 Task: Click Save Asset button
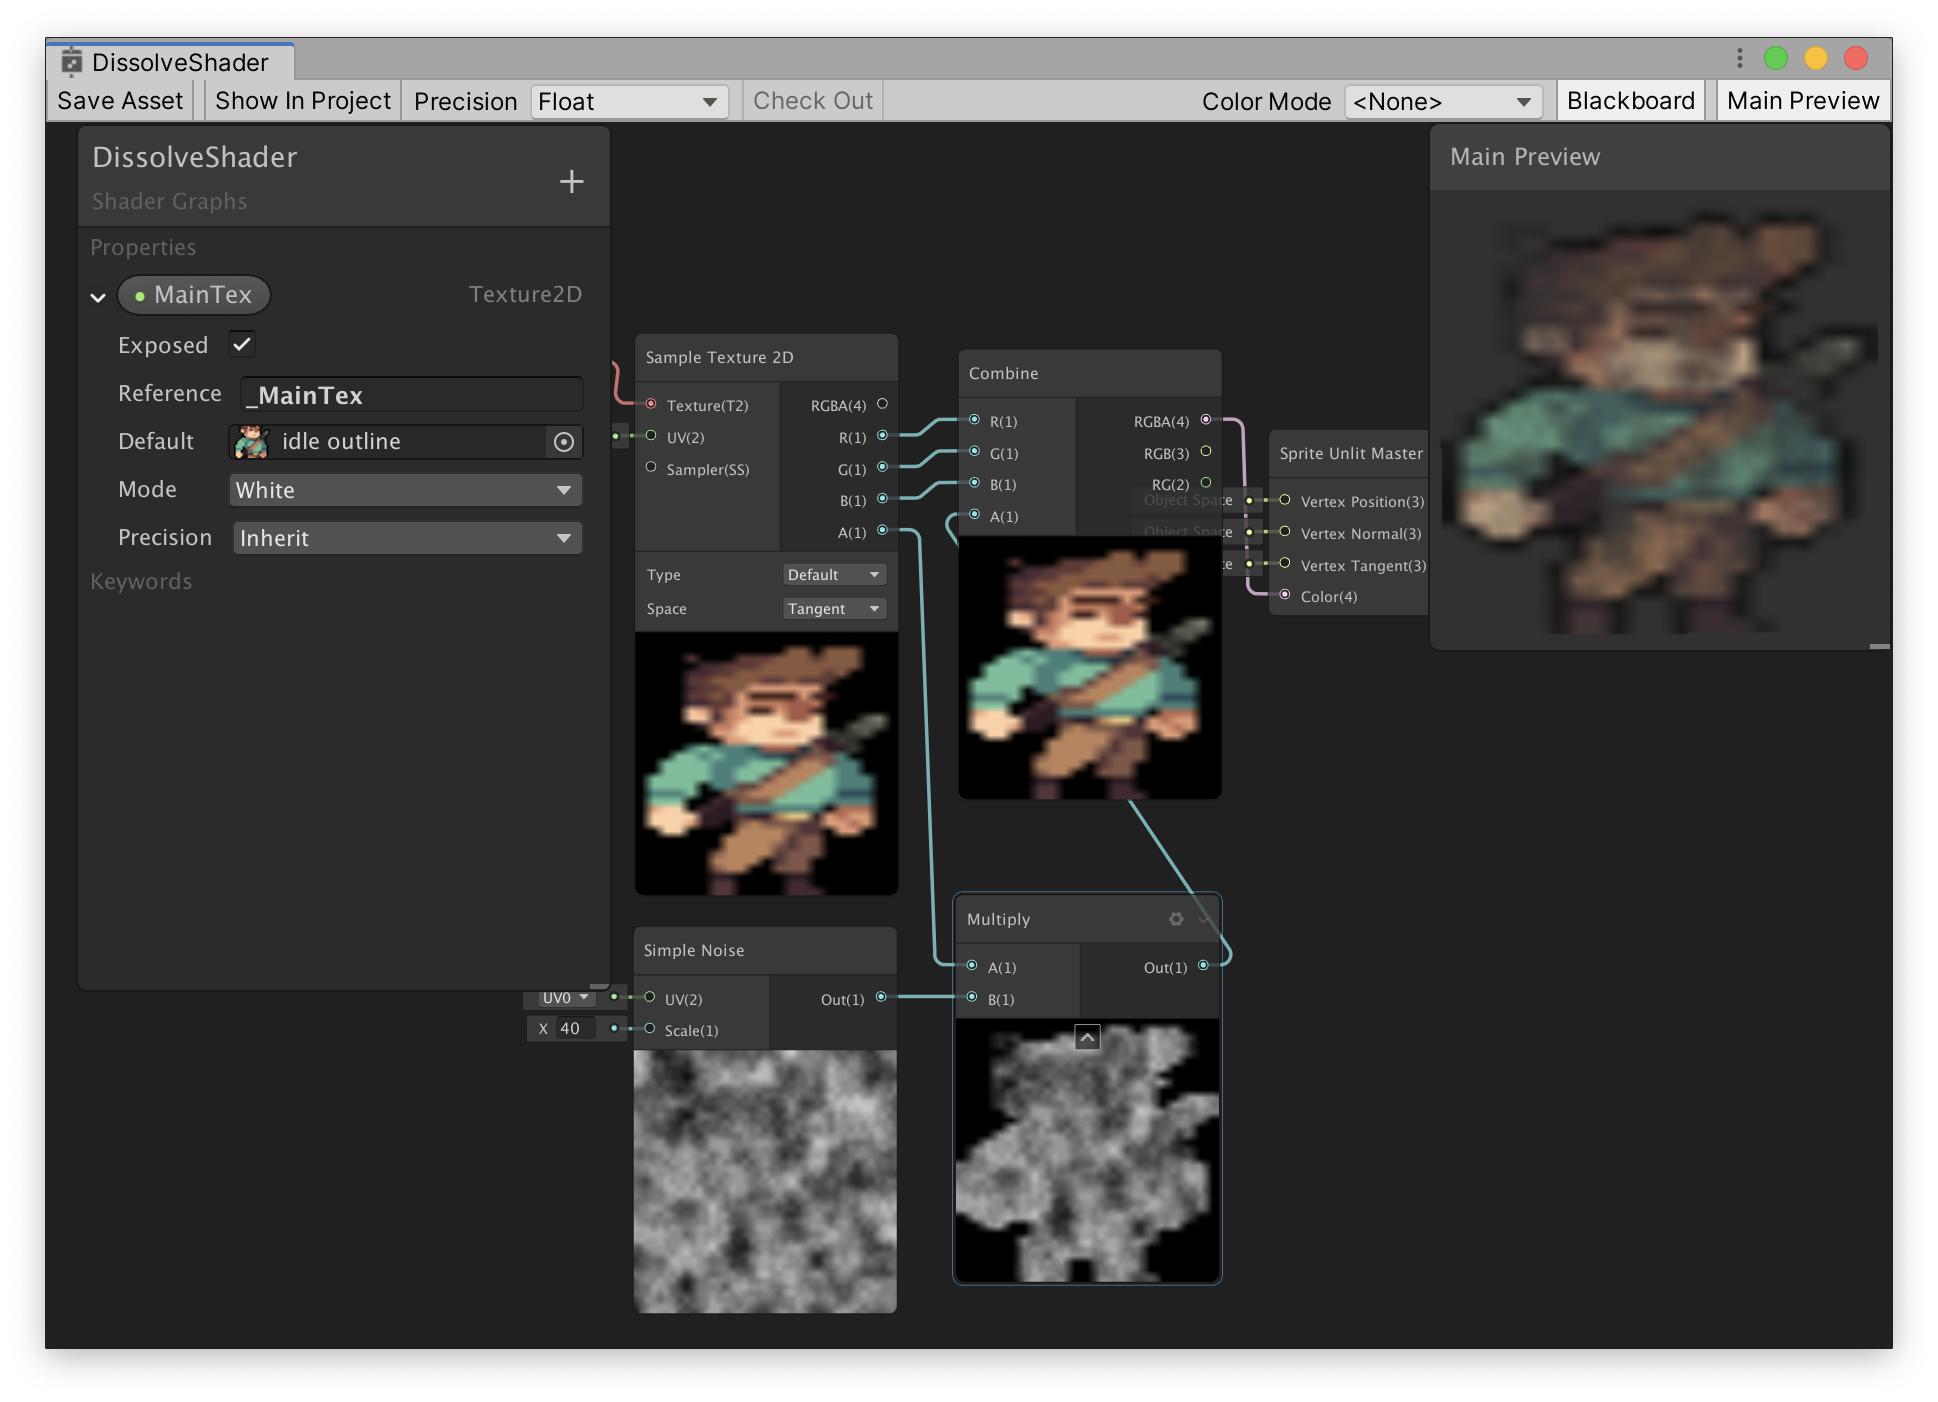[x=120, y=101]
